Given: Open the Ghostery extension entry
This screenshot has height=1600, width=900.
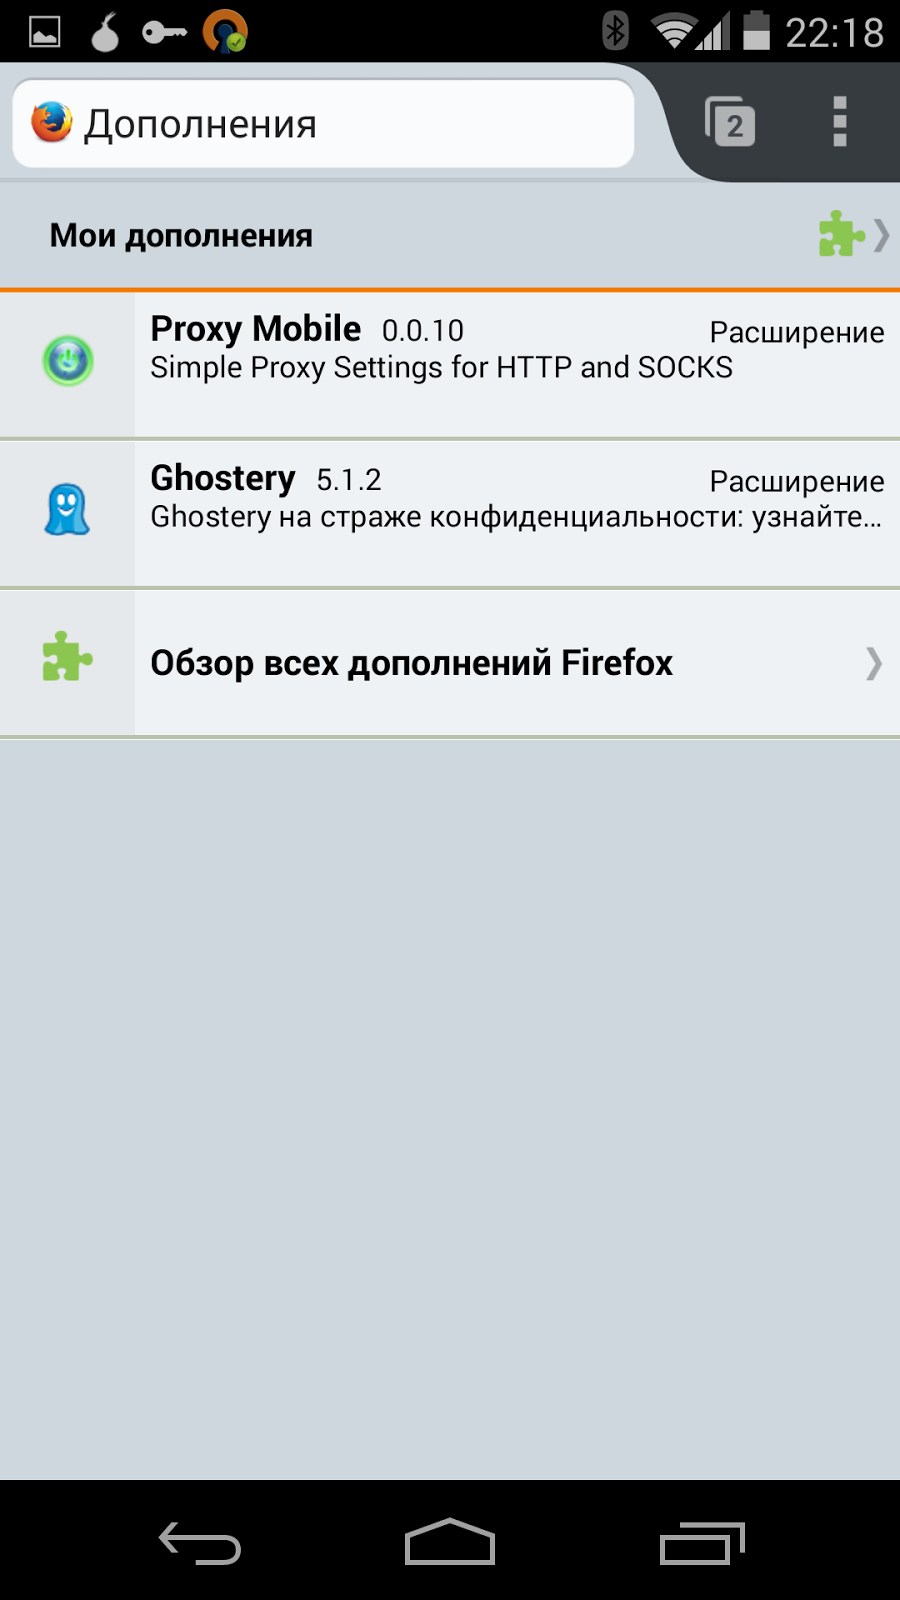Looking at the screenshot, I should (x=450, y=513).
